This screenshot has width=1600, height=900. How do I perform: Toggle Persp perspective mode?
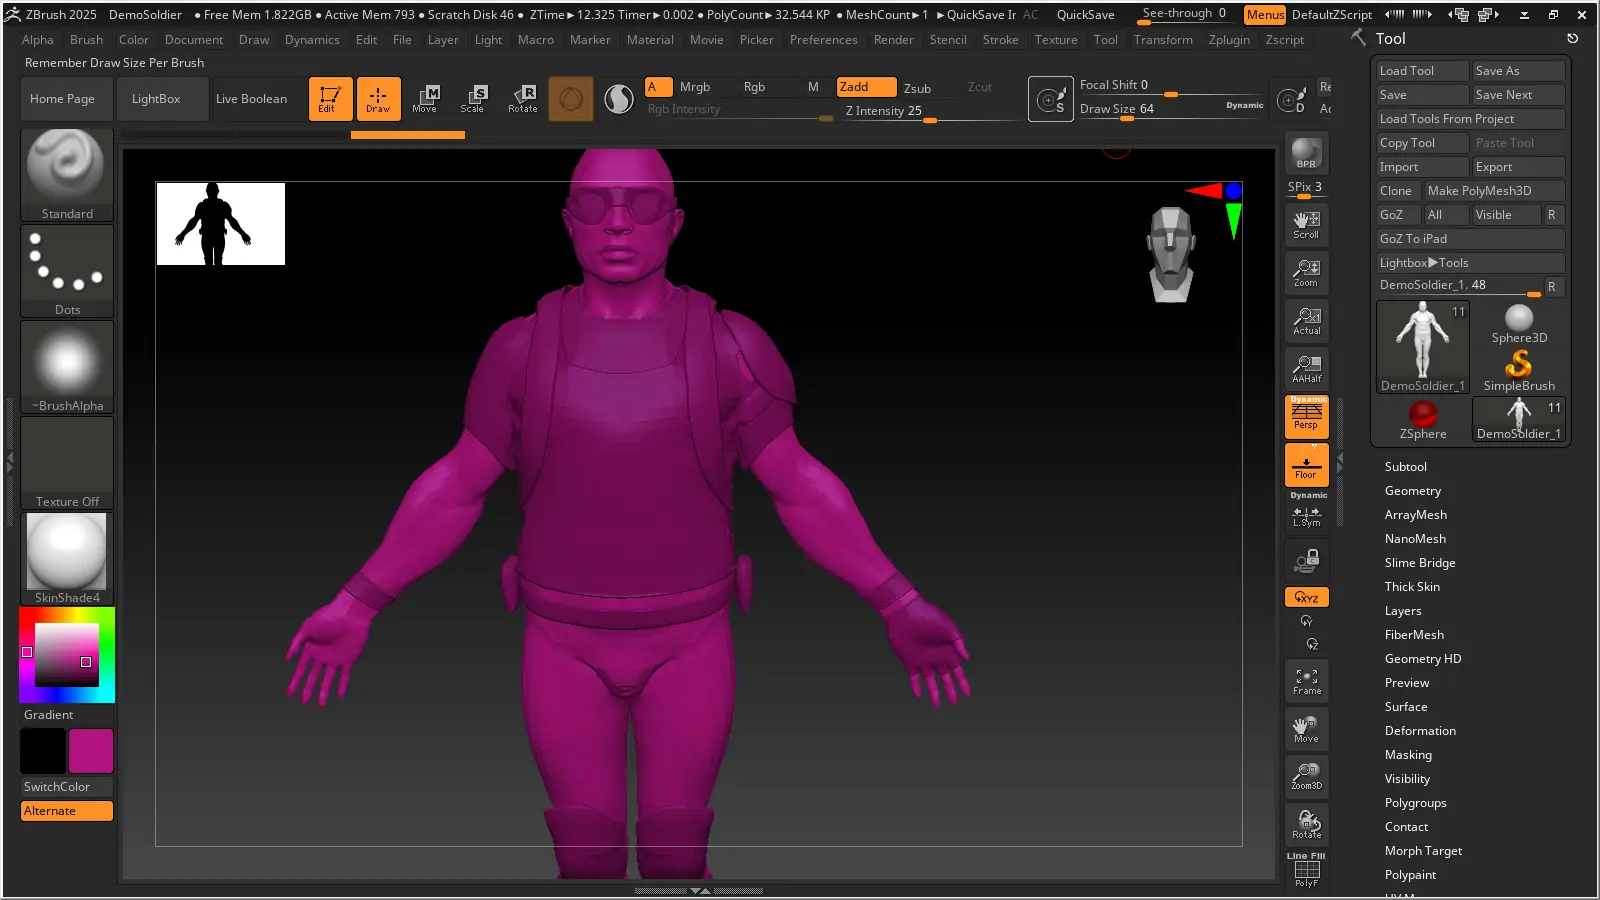(x=1306, y=416)
